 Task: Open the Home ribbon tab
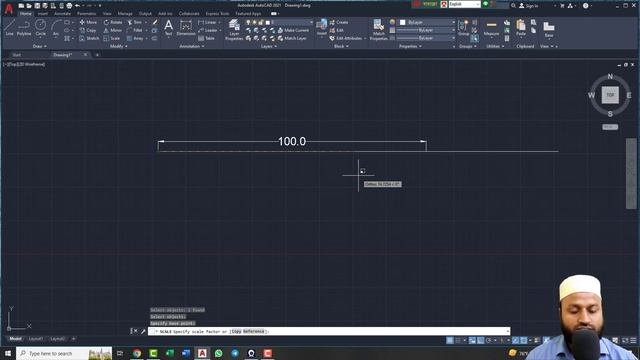(25, 13)
